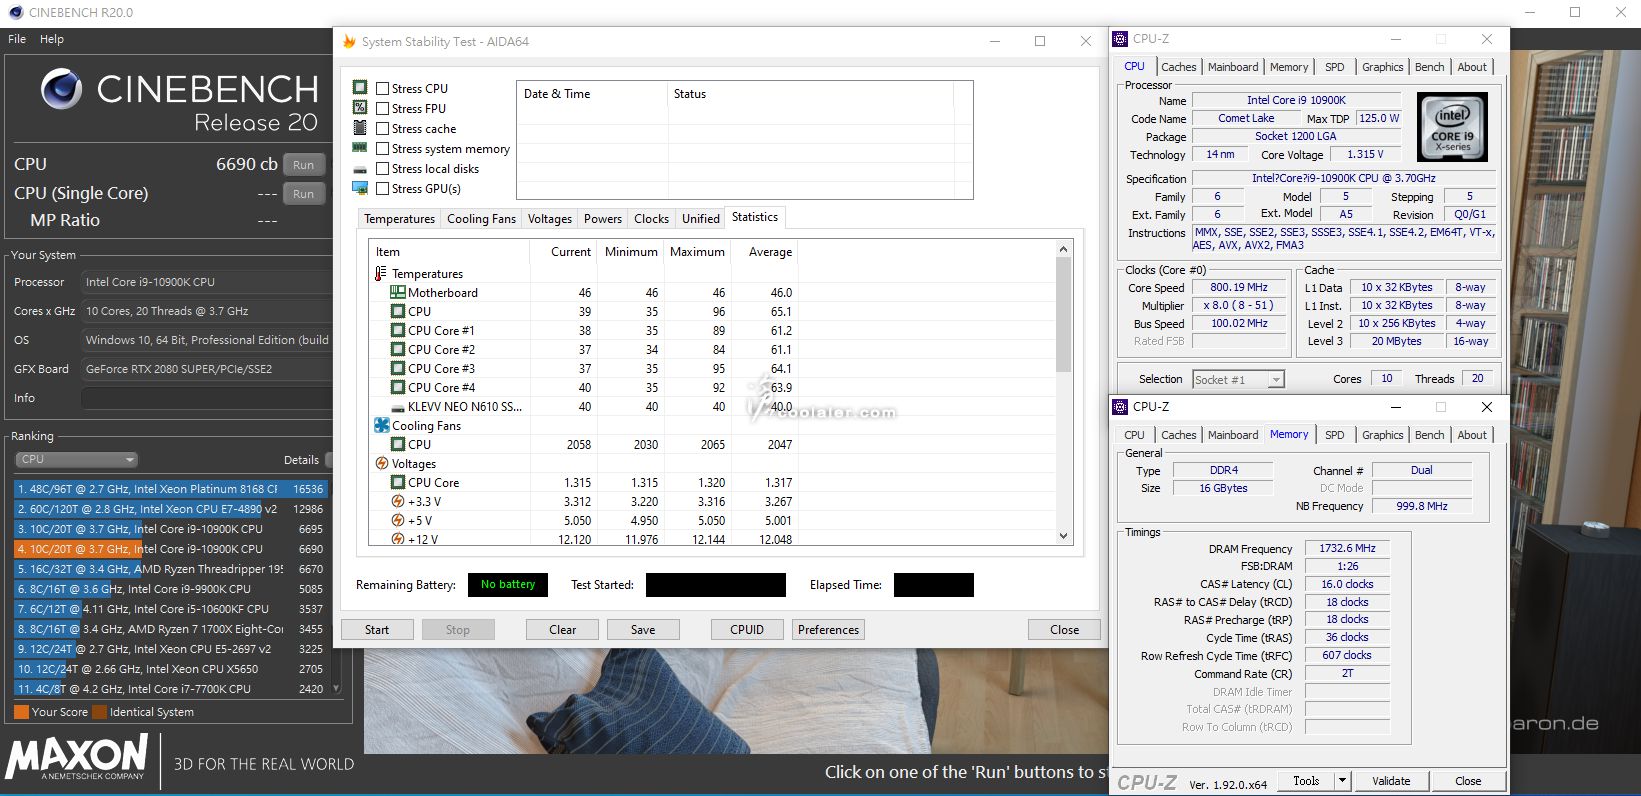Click the +5 V voltage icon
The height and width of the screenshot is (796, 1641).
(x=397, y=520)
